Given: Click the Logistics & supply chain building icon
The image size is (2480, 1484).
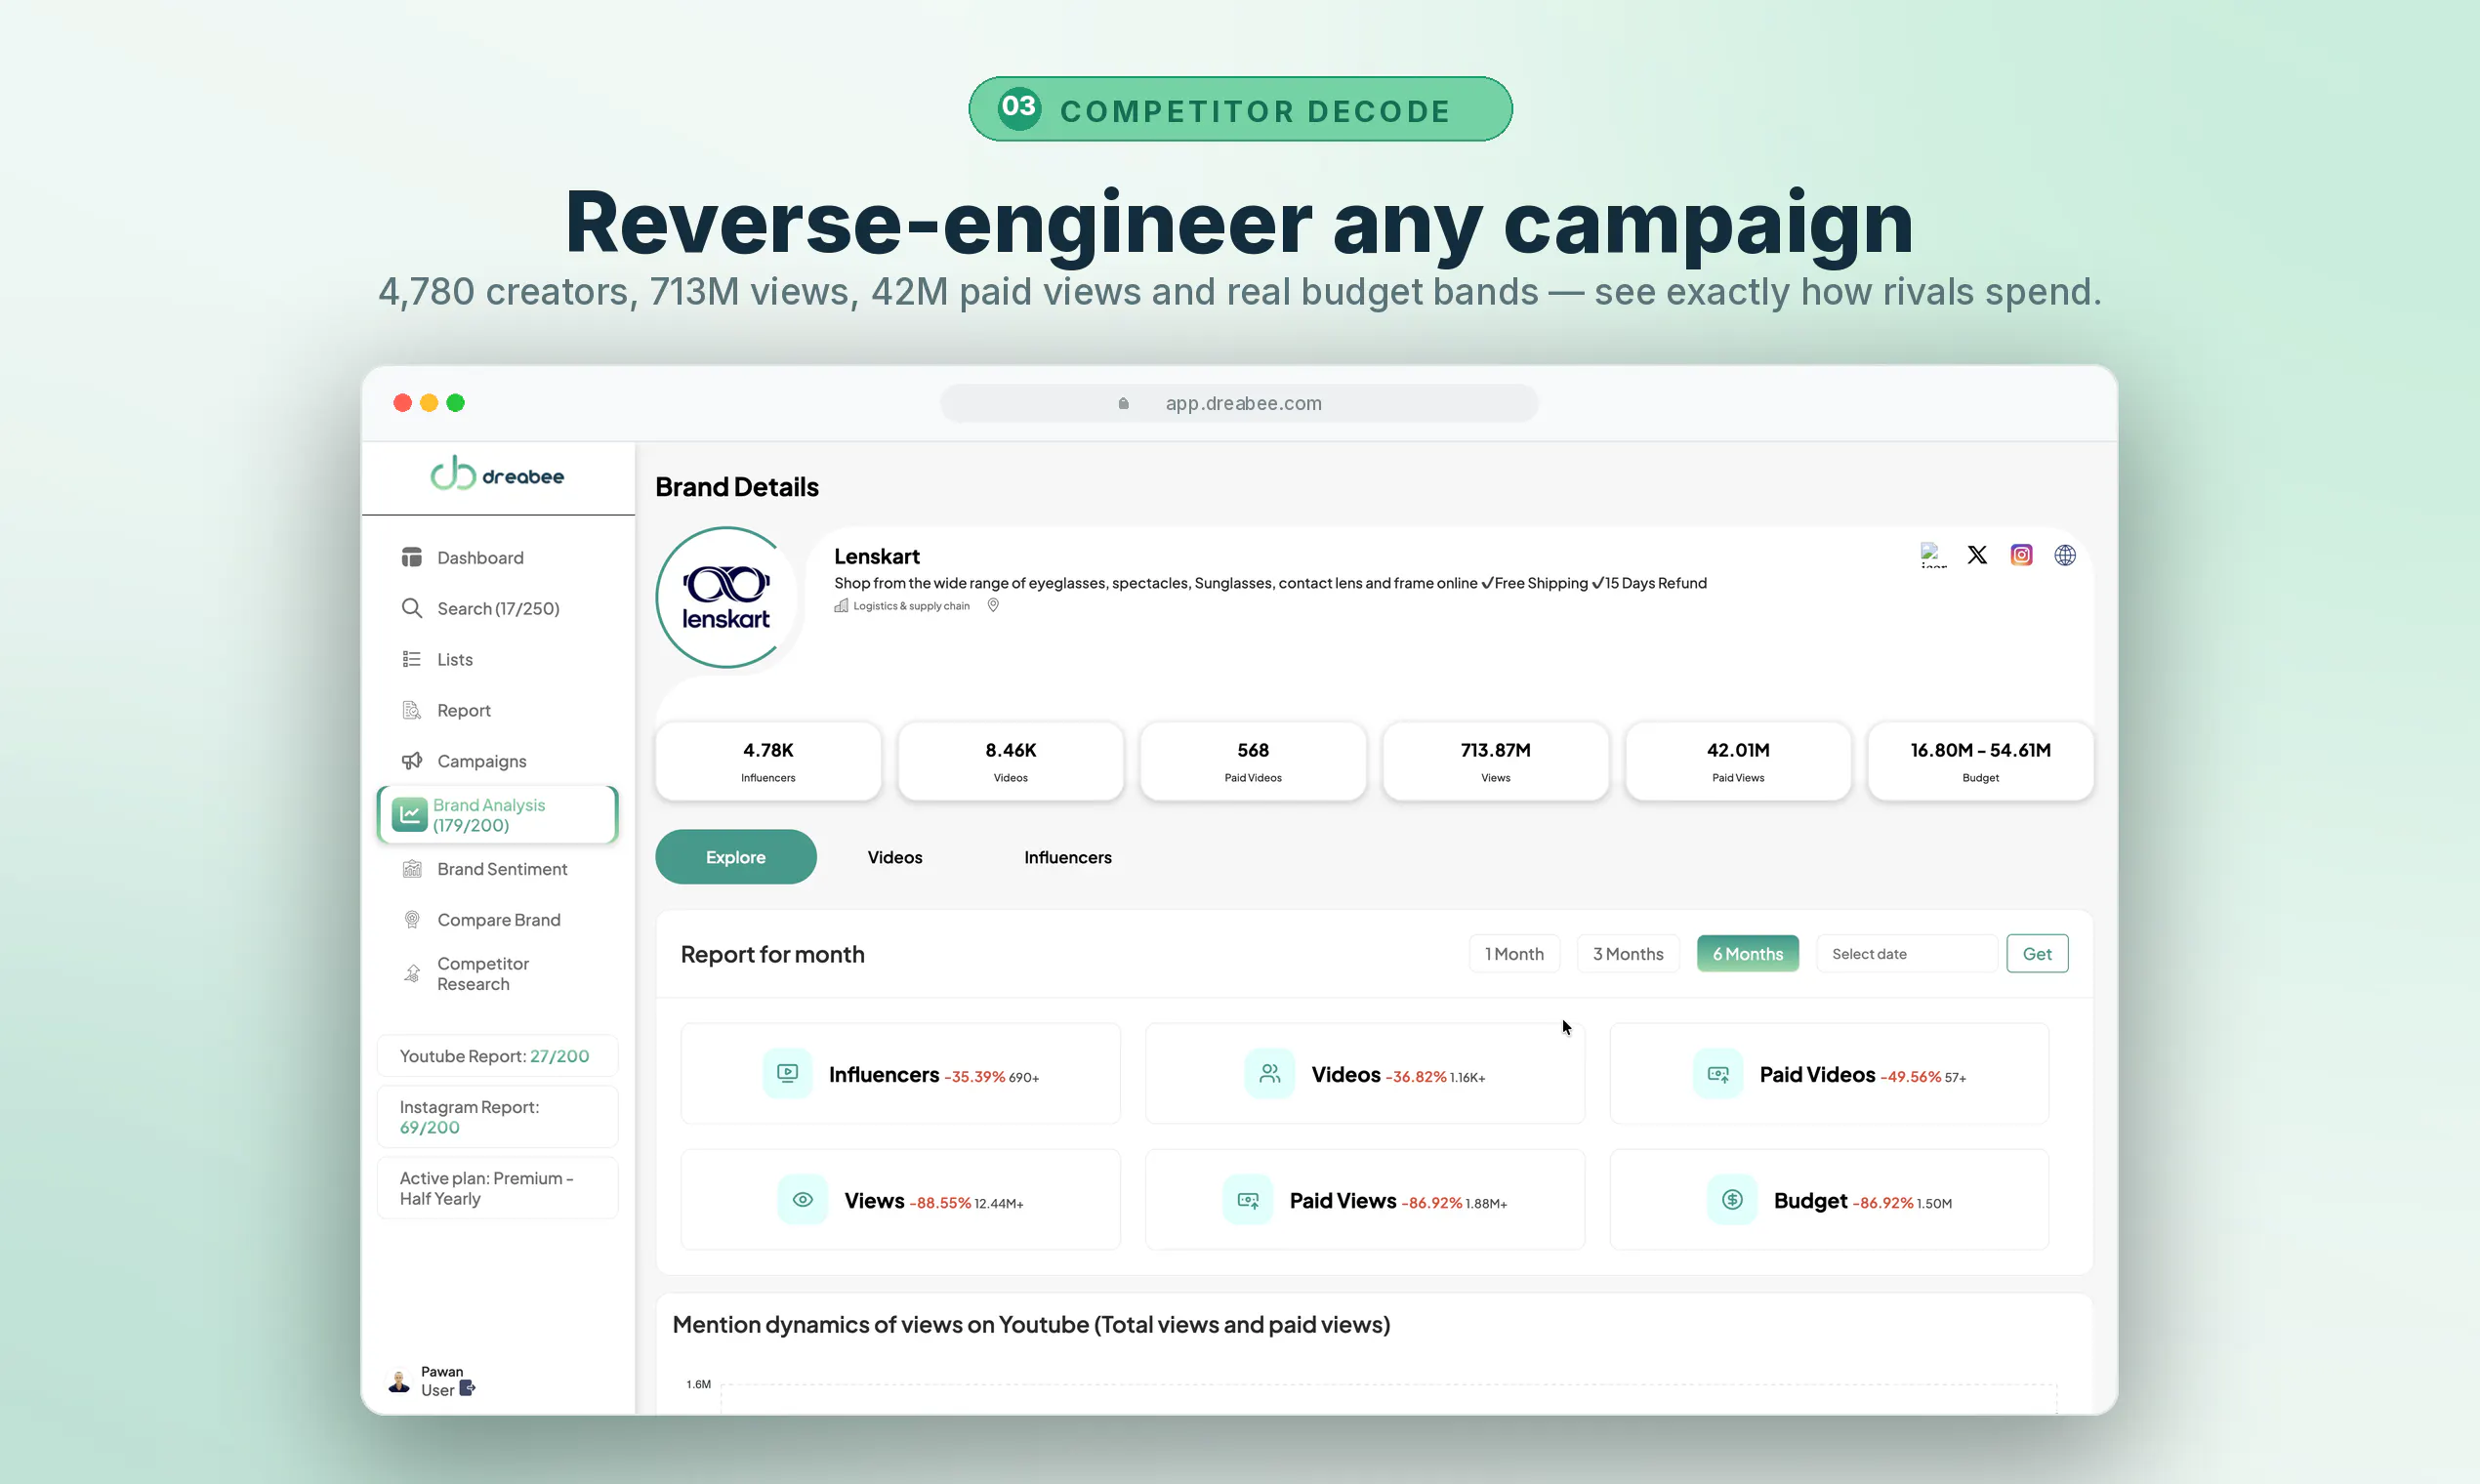Looking at the screenshot, I should click(841, 605).
